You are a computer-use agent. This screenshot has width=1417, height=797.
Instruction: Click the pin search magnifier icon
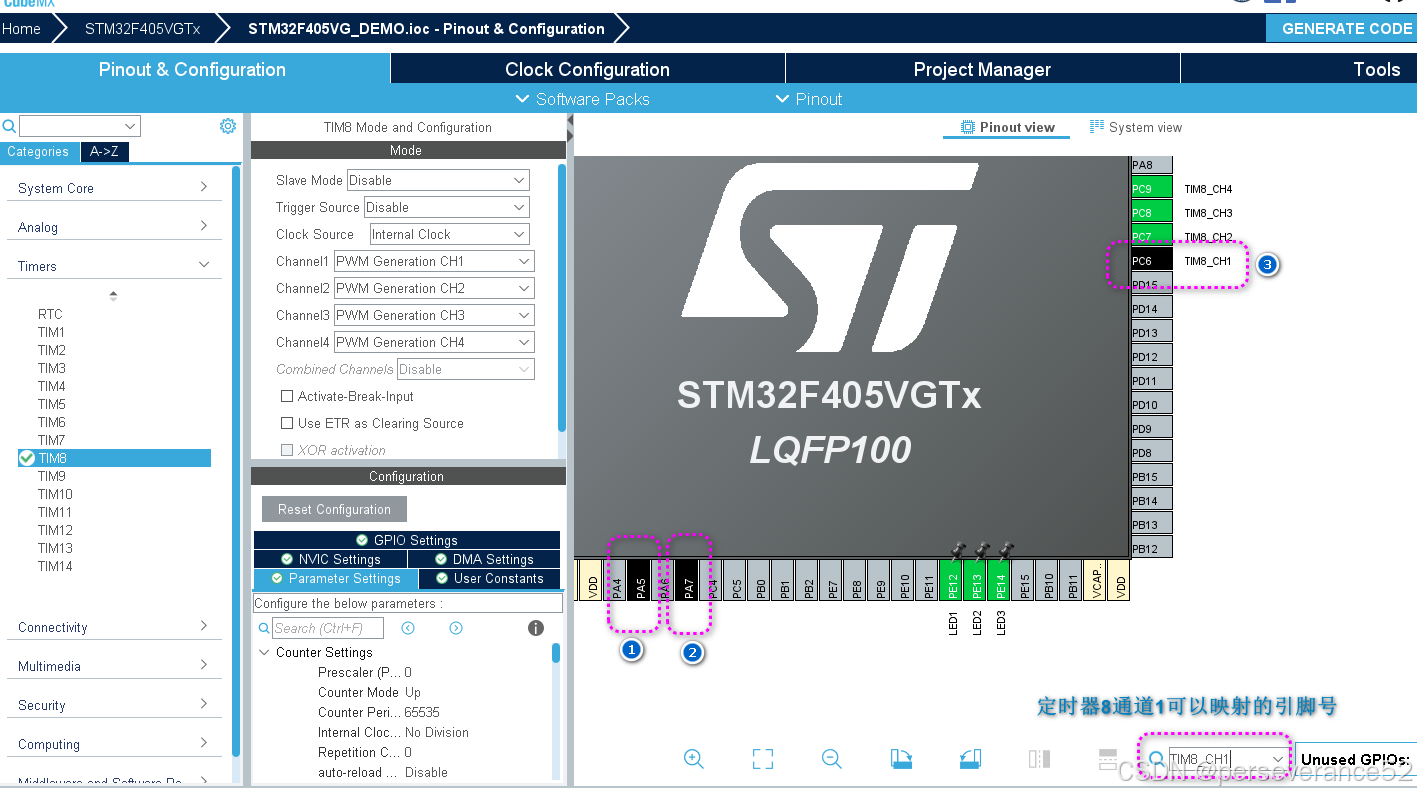[1156, 759]
